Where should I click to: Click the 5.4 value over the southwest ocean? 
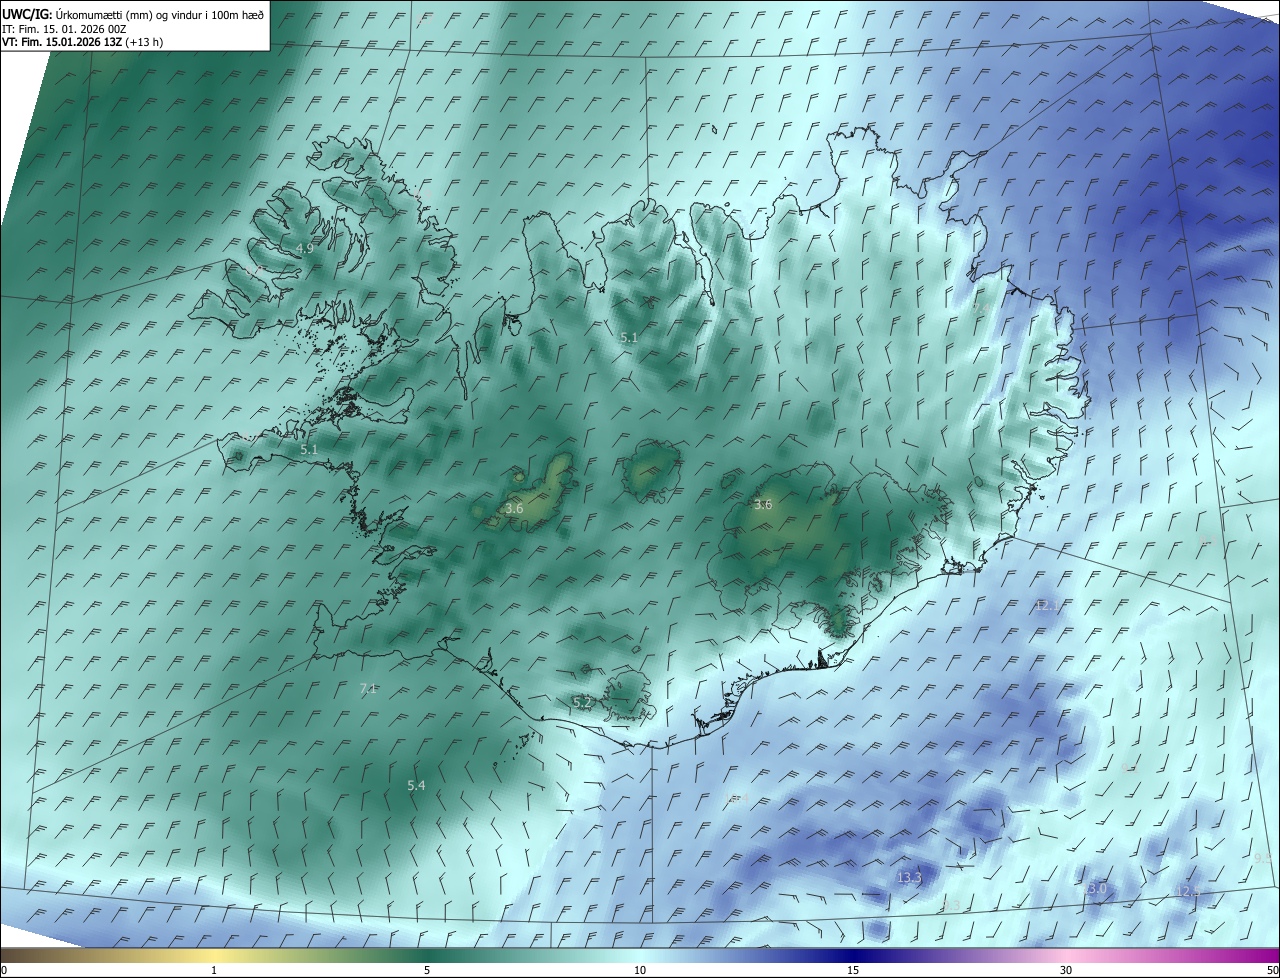click(416, 786)
